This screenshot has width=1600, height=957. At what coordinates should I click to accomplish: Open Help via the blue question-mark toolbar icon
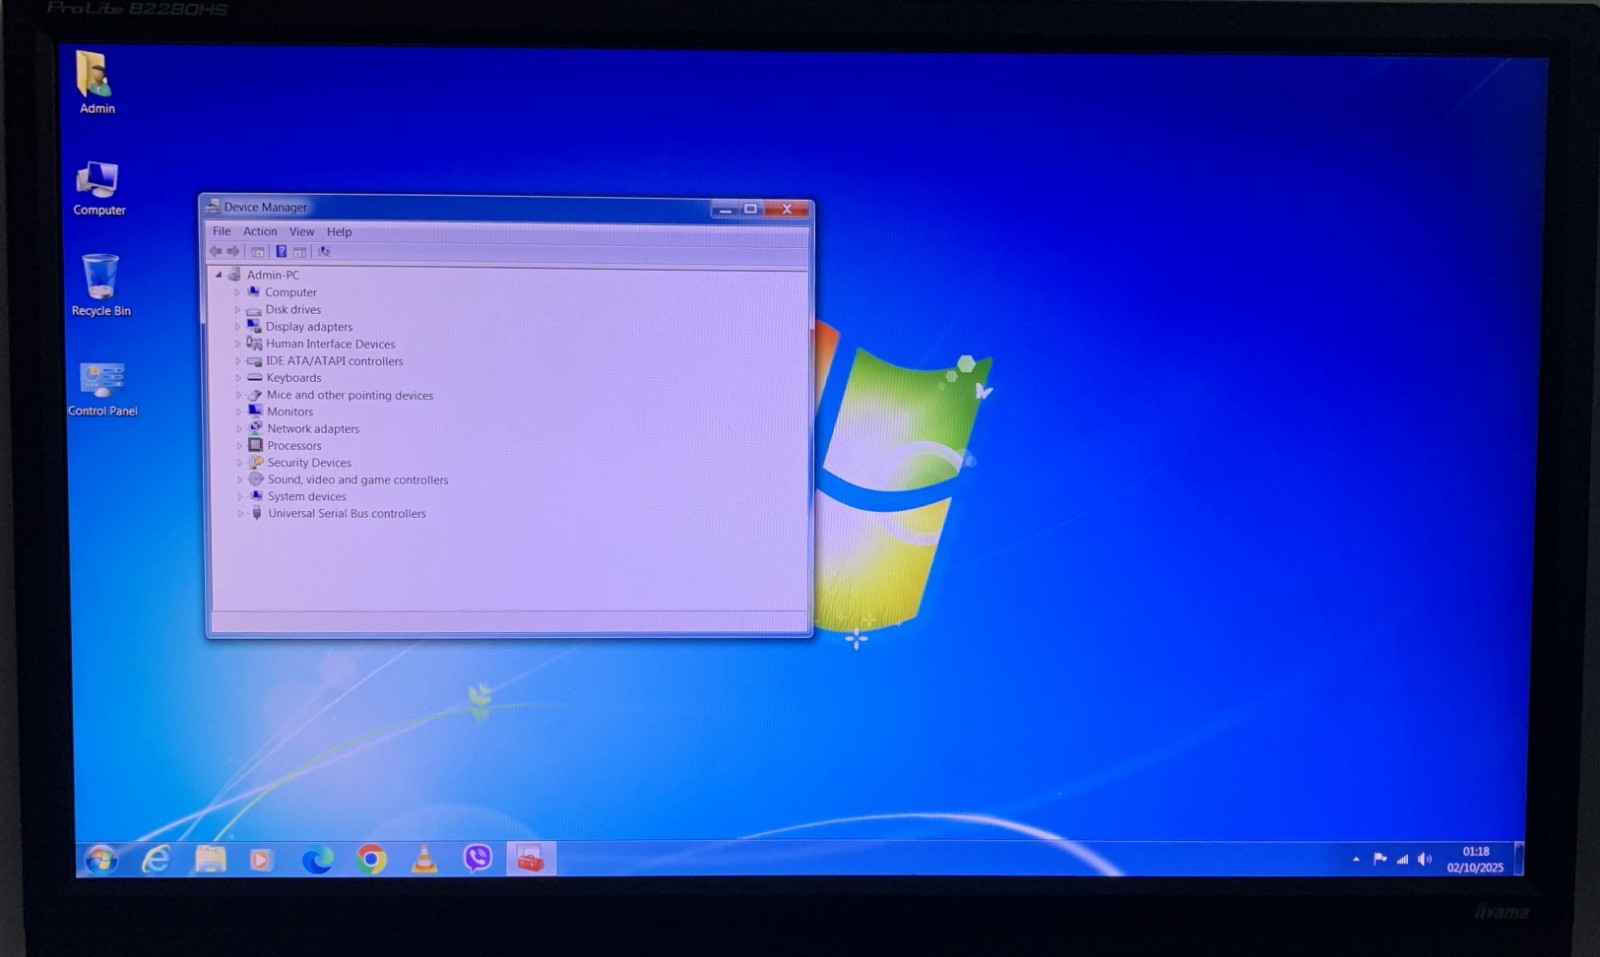[281, 252]
